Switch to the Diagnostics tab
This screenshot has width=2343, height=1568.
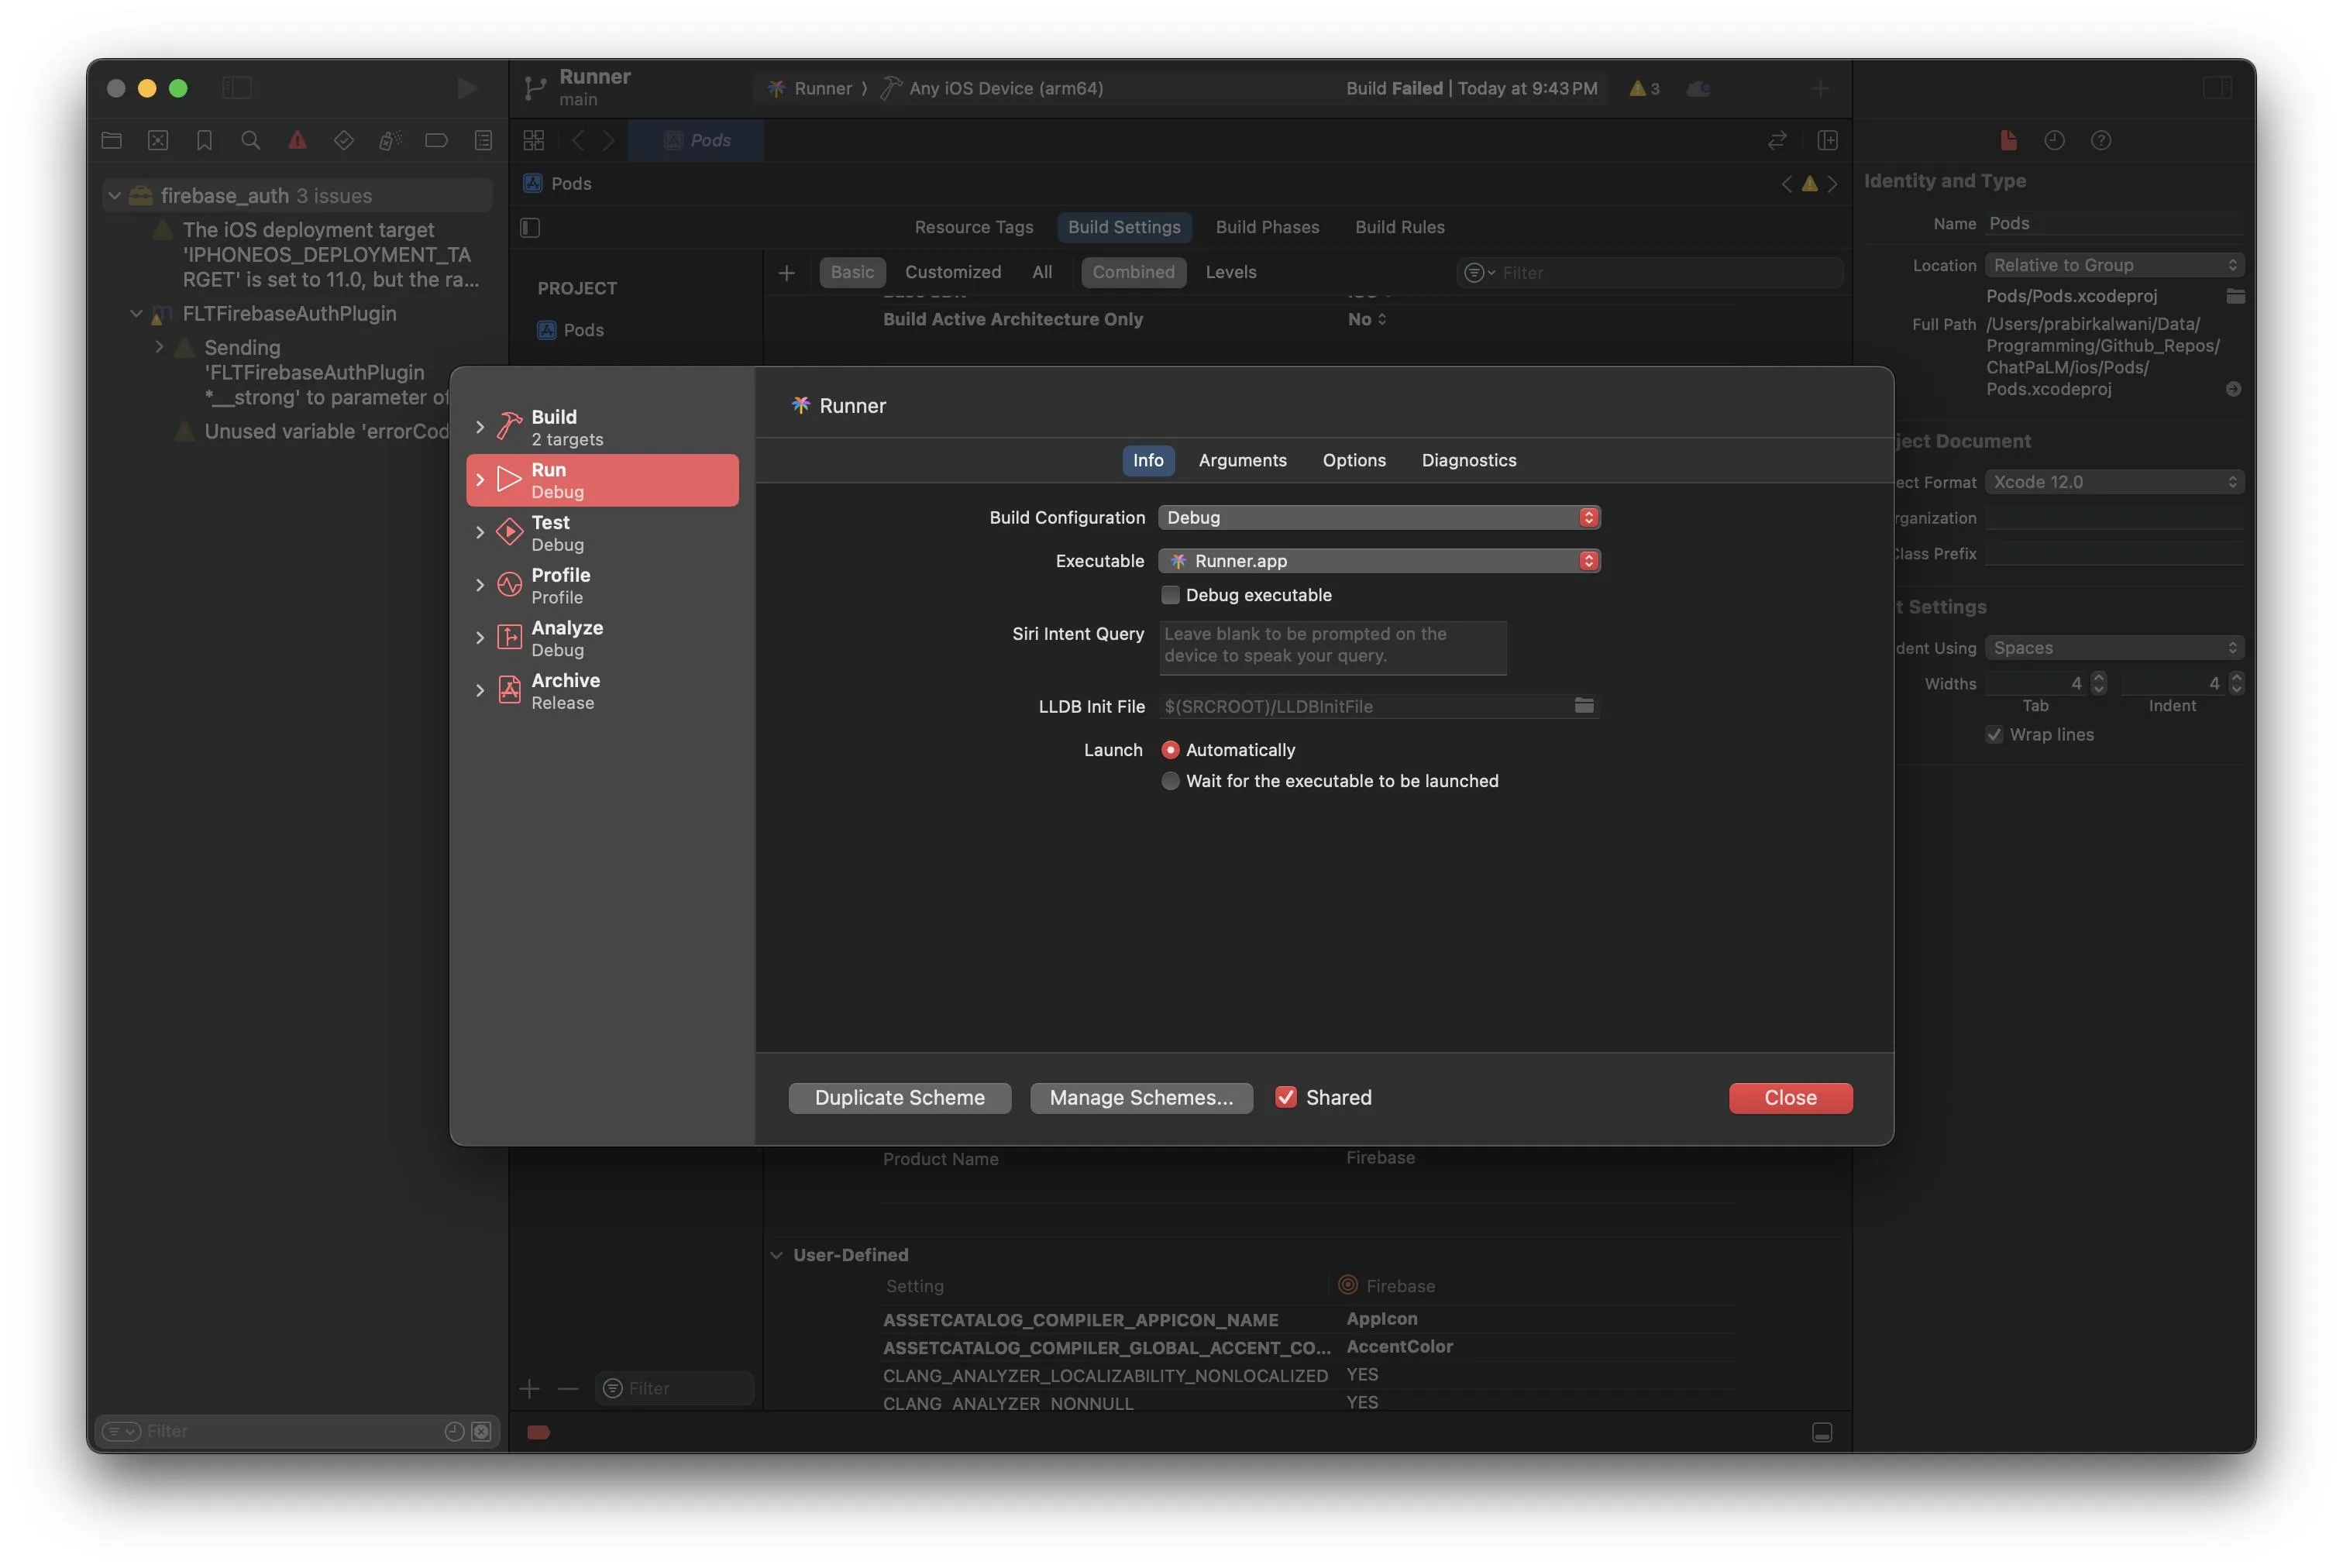click(x=1468, y=460)
